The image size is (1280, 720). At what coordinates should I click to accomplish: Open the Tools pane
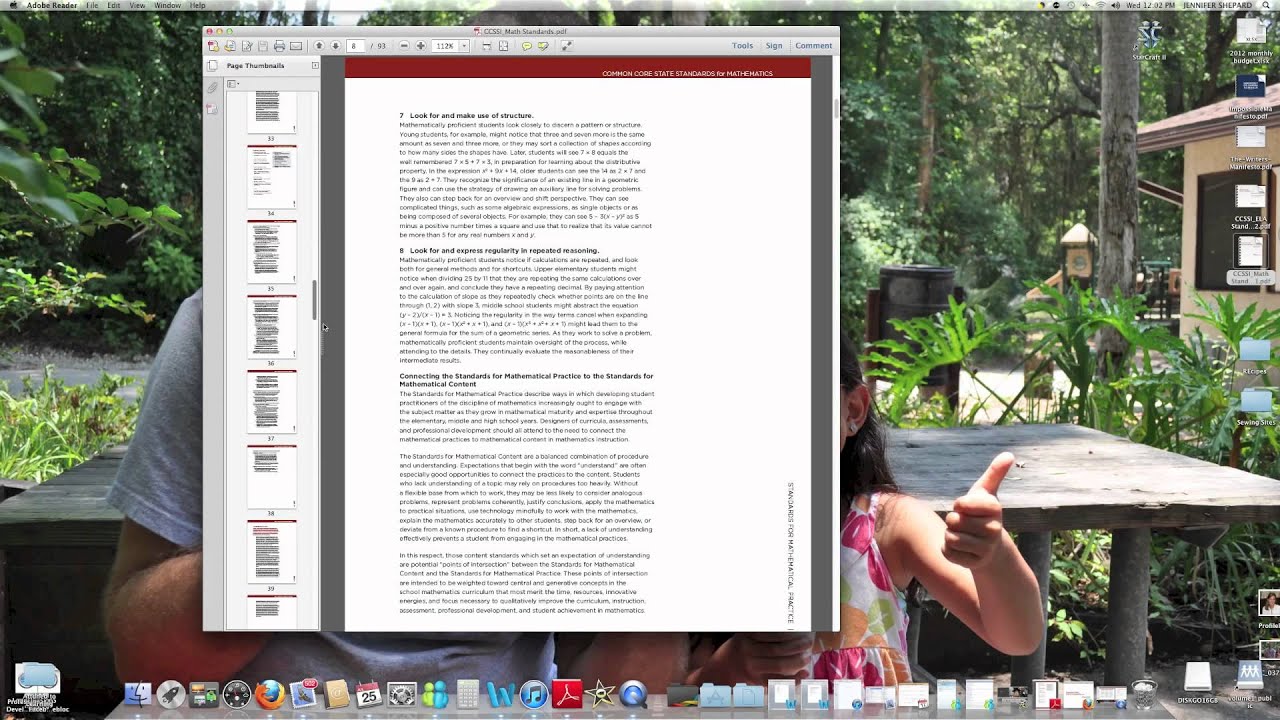coord(742,46)
